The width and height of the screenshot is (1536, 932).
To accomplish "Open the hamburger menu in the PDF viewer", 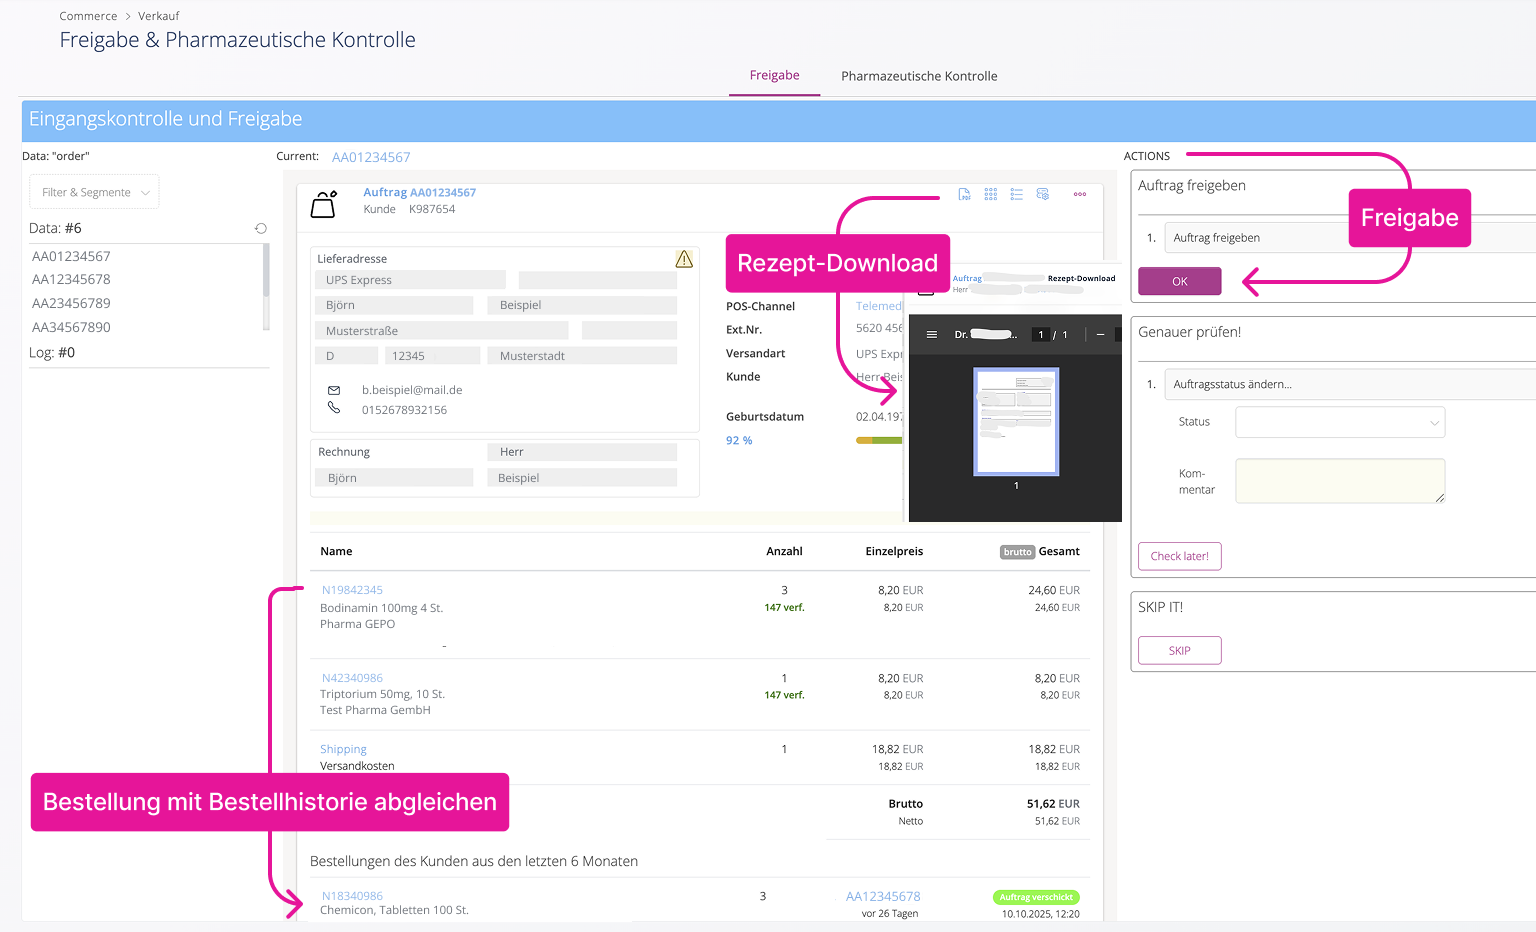I will pos(932,335).
